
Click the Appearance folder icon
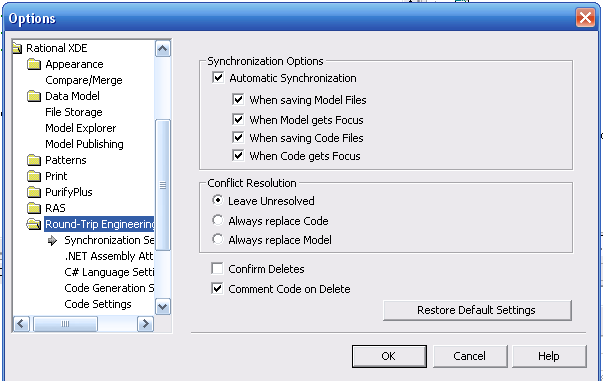point(34,64)
